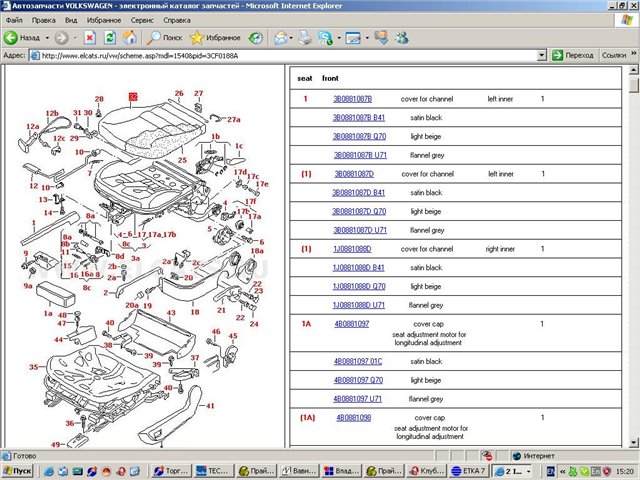Click the Переход go button
The height and width of the screenshot is (480, 640).
point(573,55)
